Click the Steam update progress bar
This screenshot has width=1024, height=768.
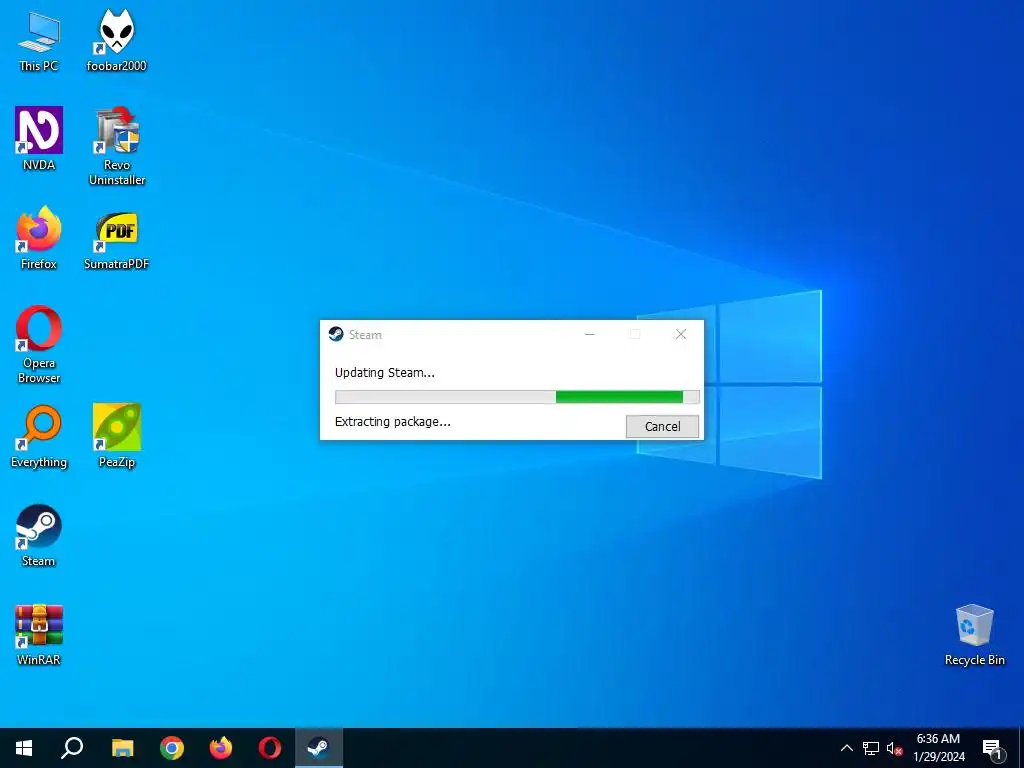pyautogui.click(x=517, y=397)
